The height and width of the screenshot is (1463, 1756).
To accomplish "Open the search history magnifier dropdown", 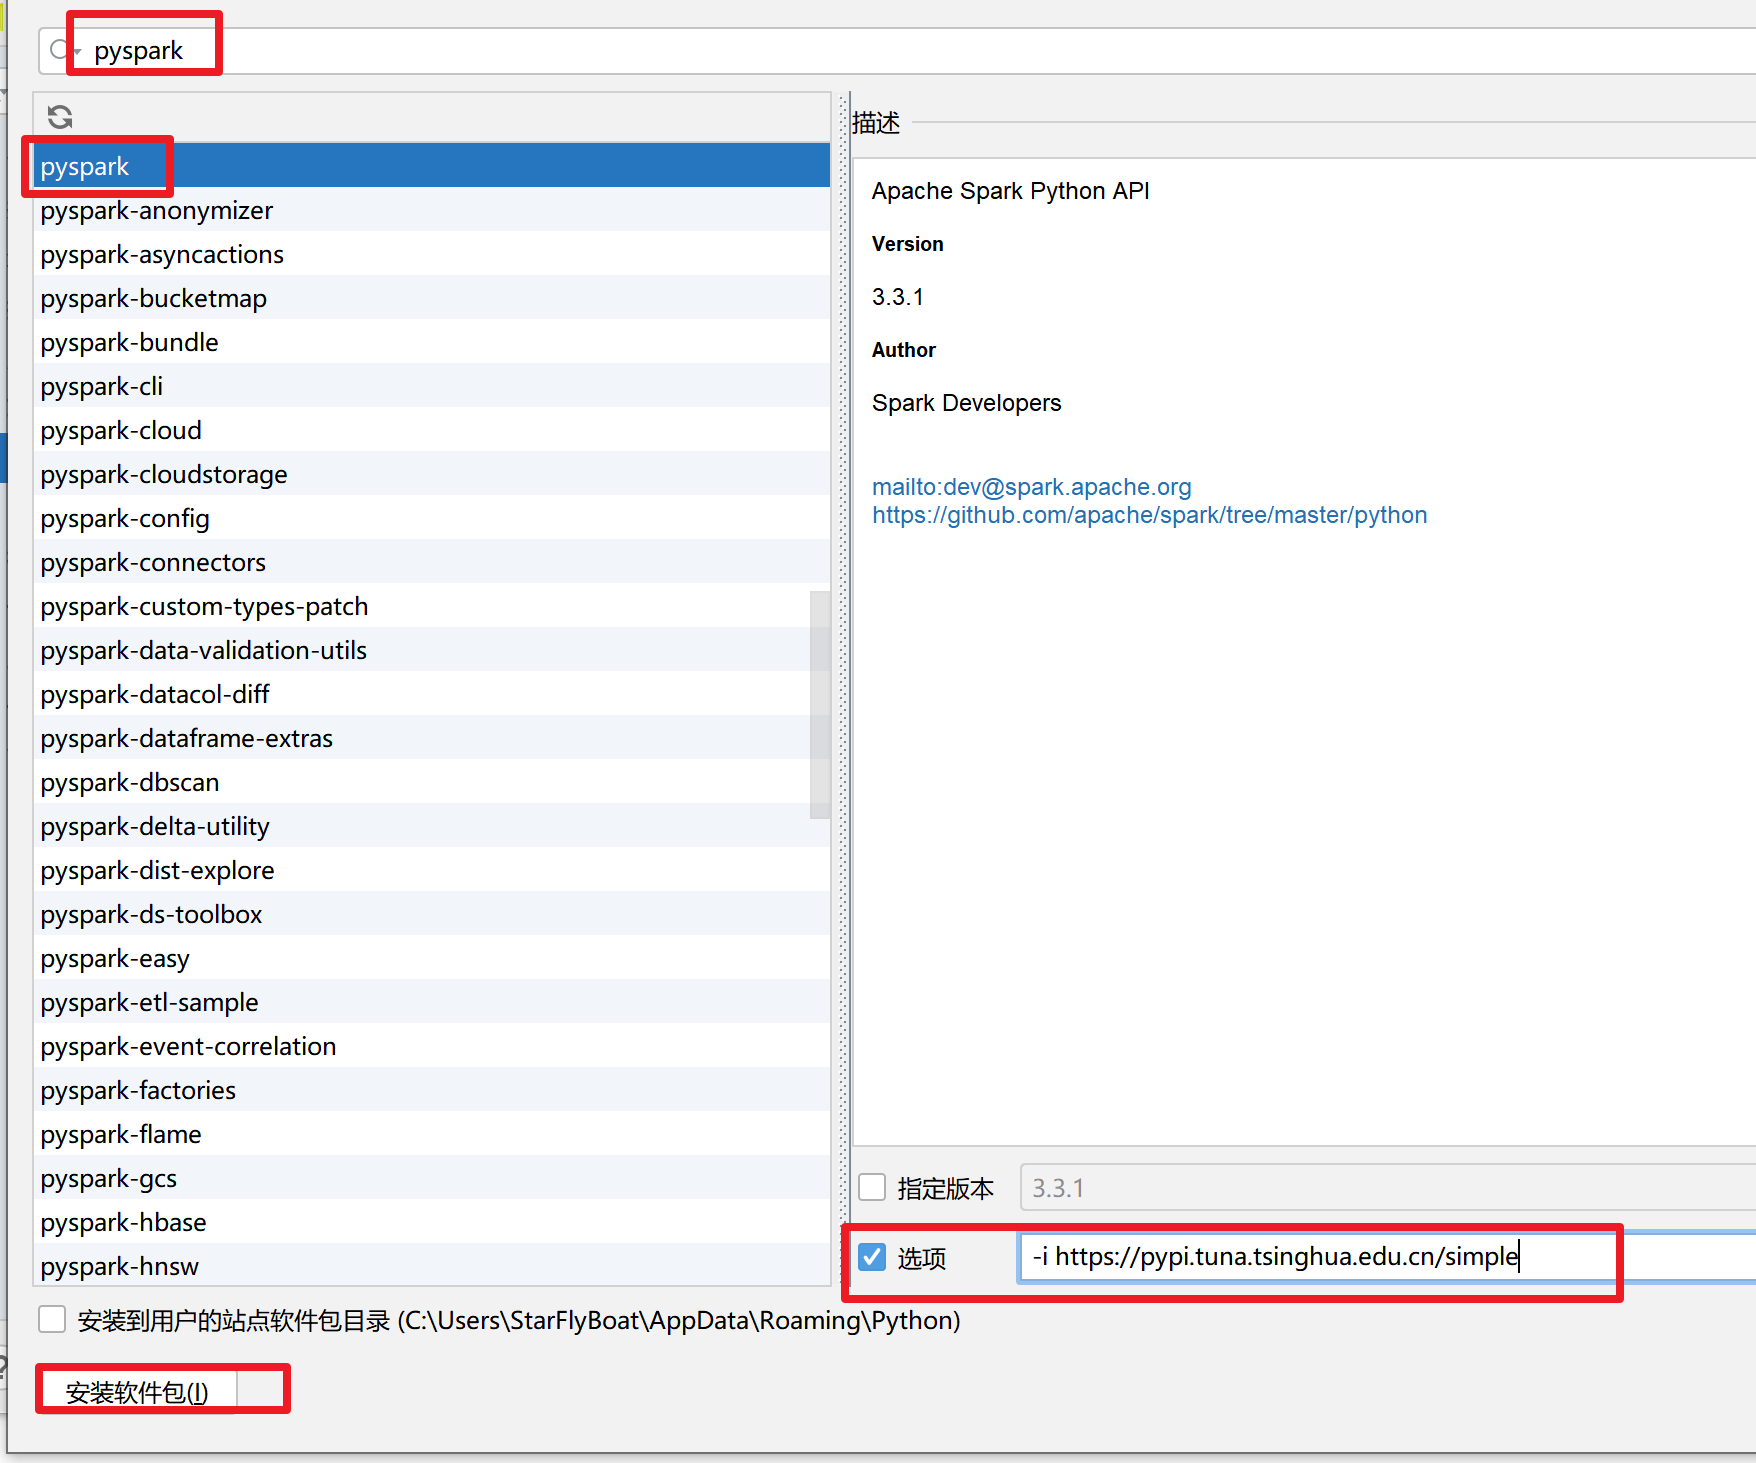I will 62,49.
